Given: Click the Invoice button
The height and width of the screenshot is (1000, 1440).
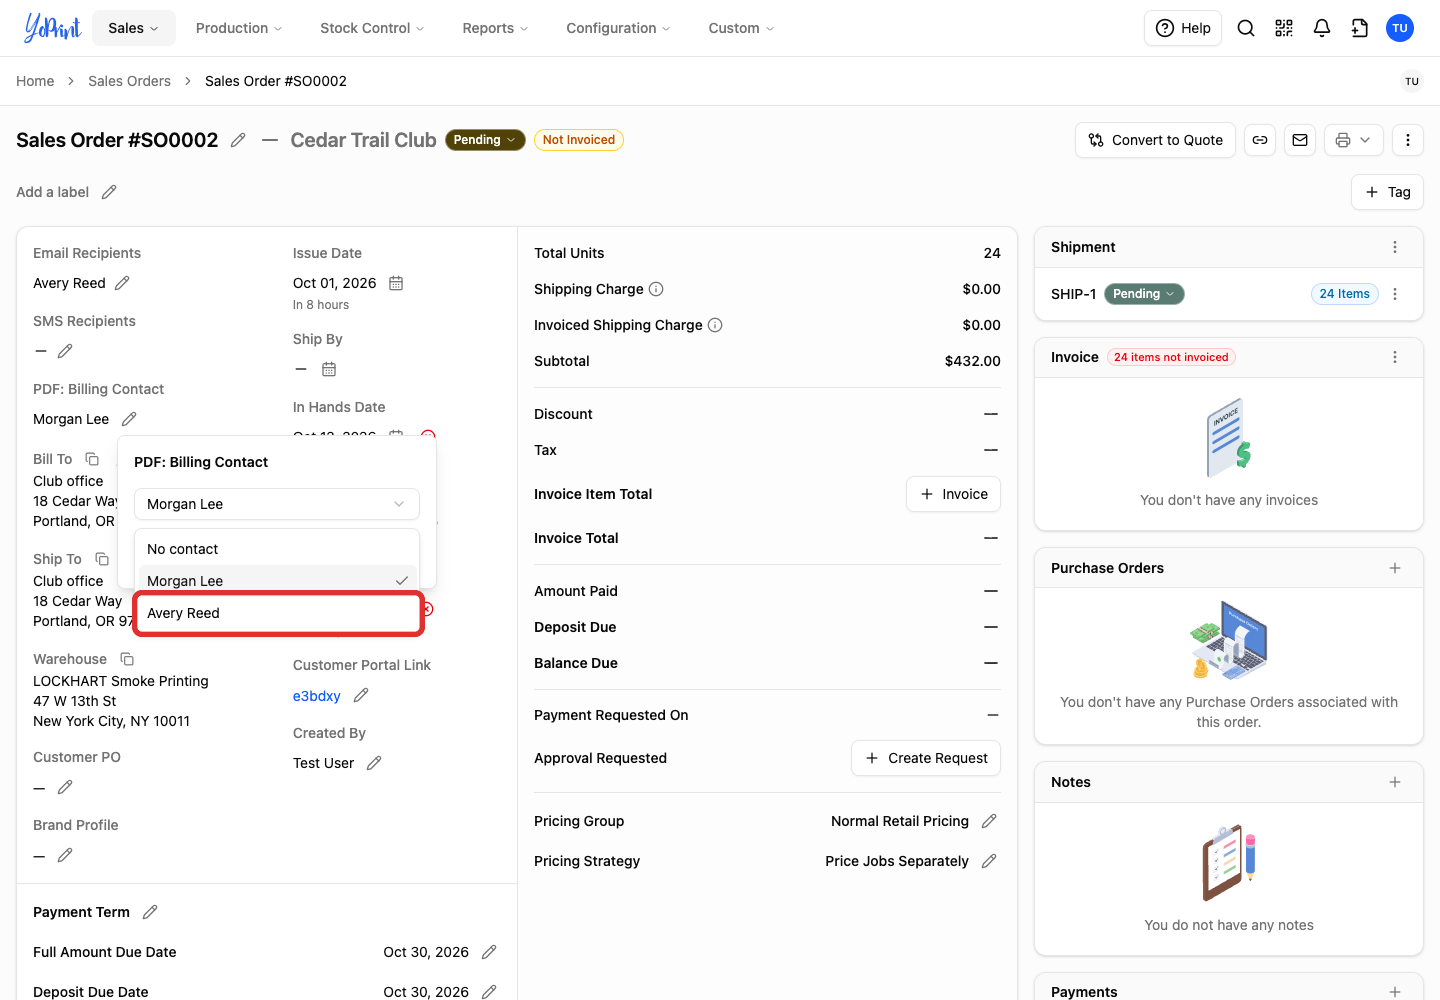Looking at the screenshot, I should coord(953,494).
